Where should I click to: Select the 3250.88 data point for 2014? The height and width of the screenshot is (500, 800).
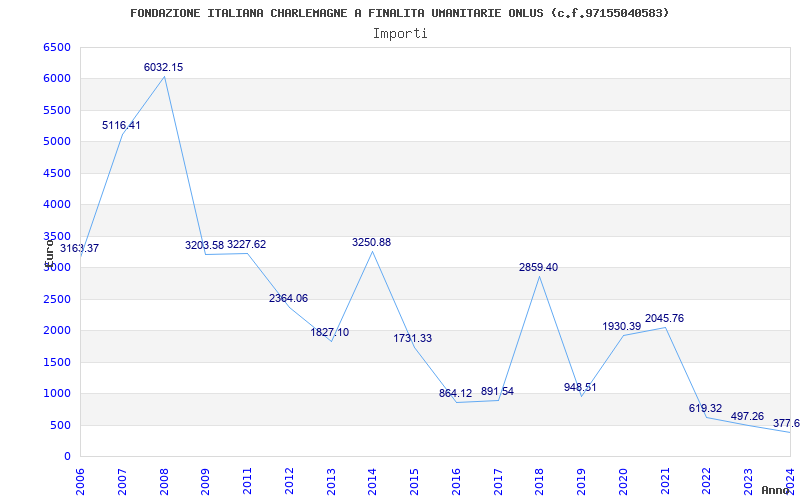click(x=371, y=242)
